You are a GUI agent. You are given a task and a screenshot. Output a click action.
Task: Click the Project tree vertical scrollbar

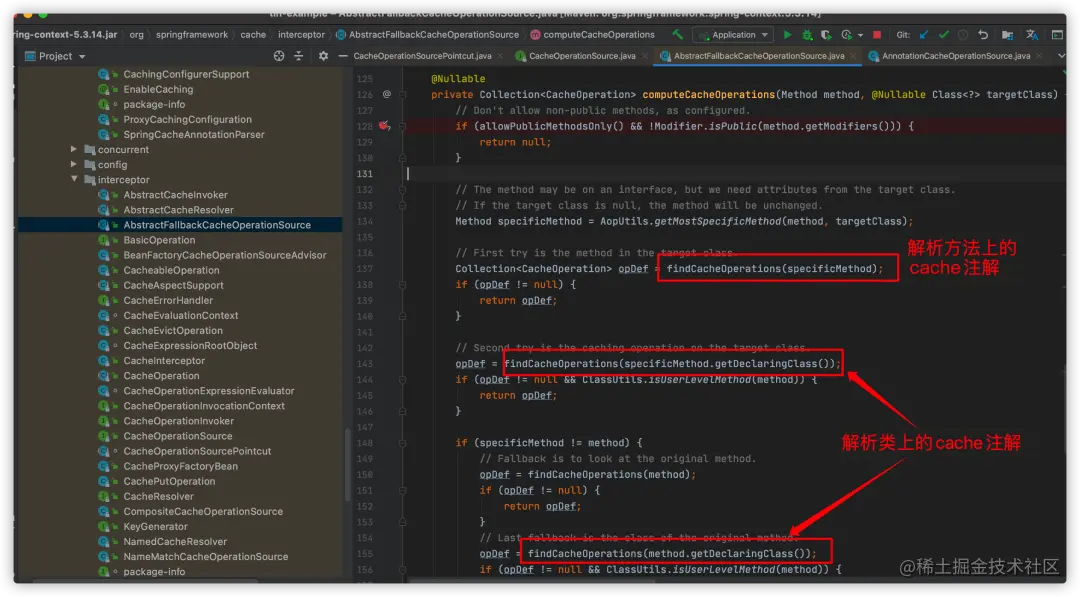coord(347,465)
